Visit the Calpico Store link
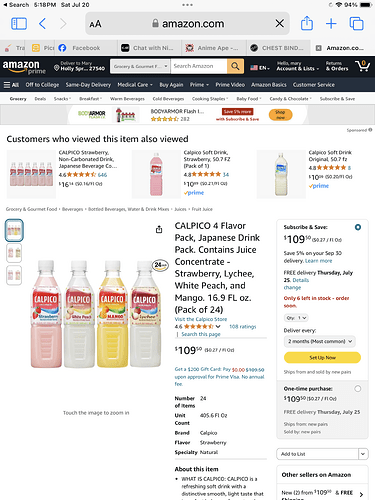Viewport: 375px width, 500px height. pyautogui.click(x=201, y=319)
